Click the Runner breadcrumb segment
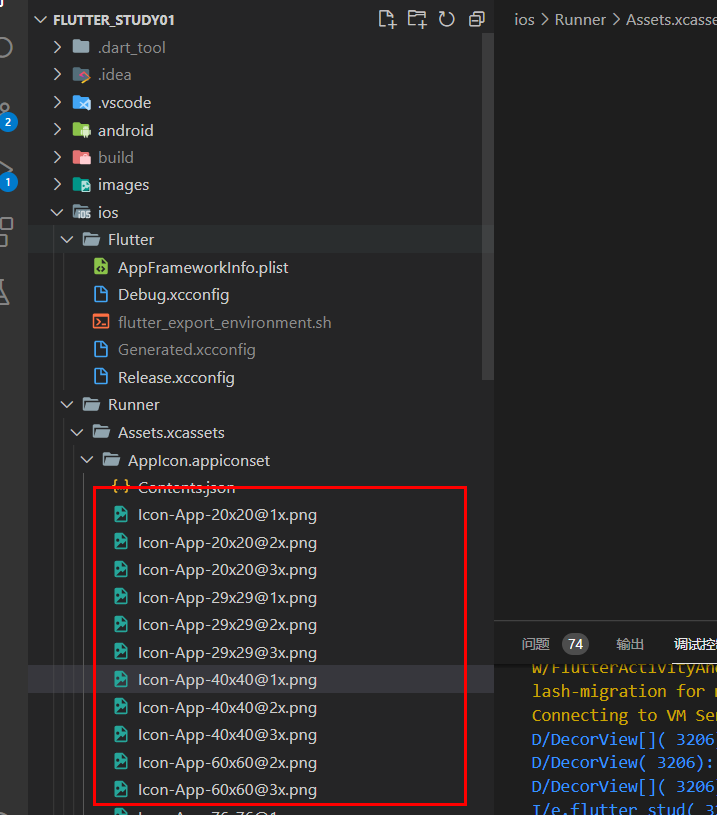 pyautogui.click(x=580, y=20)
